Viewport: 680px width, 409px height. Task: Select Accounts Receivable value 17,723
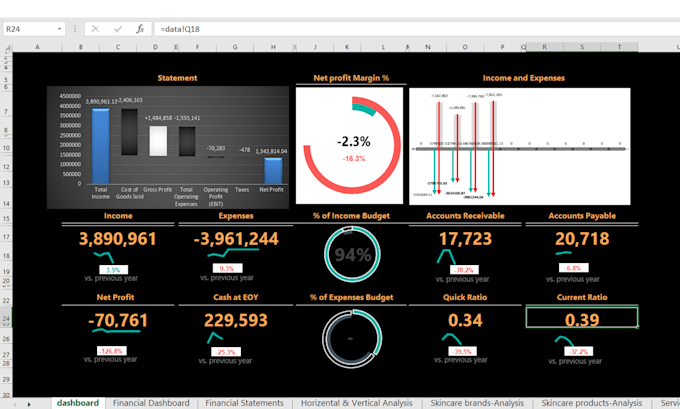pyautogui.click(x=465, y=239)
